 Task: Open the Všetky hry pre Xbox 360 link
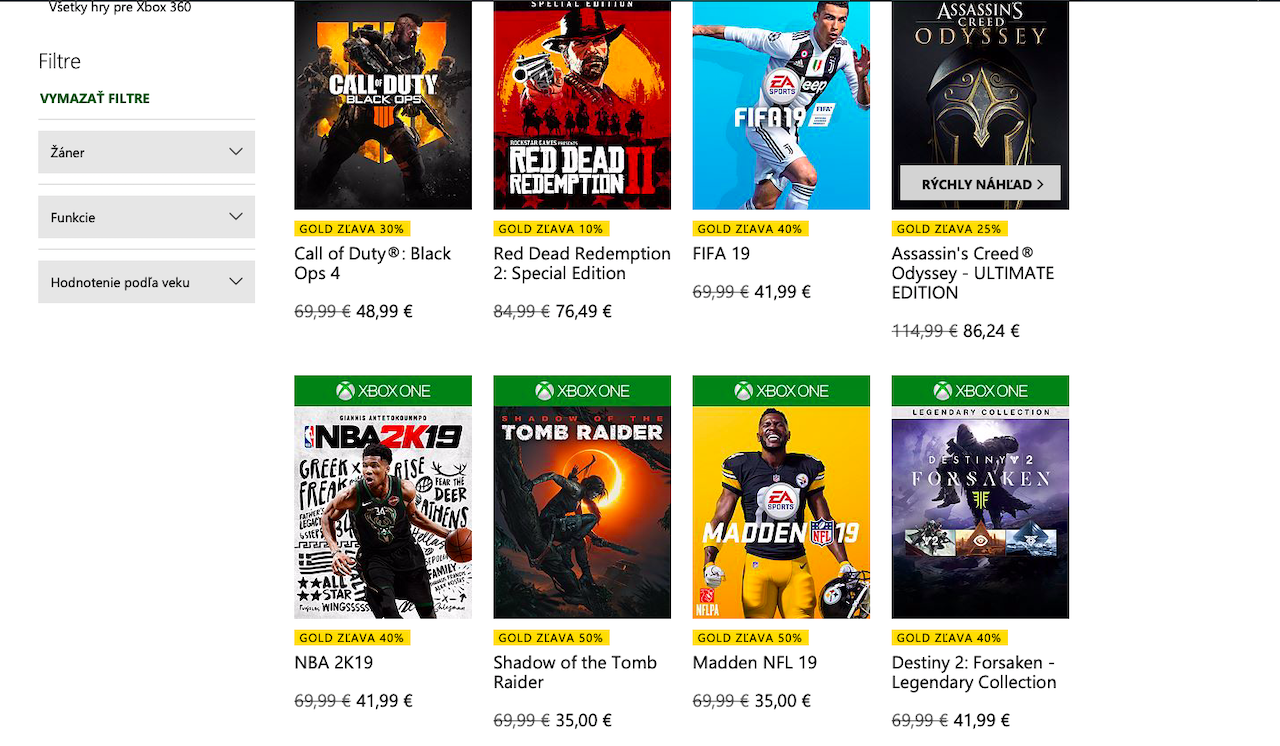click(120, 8)
